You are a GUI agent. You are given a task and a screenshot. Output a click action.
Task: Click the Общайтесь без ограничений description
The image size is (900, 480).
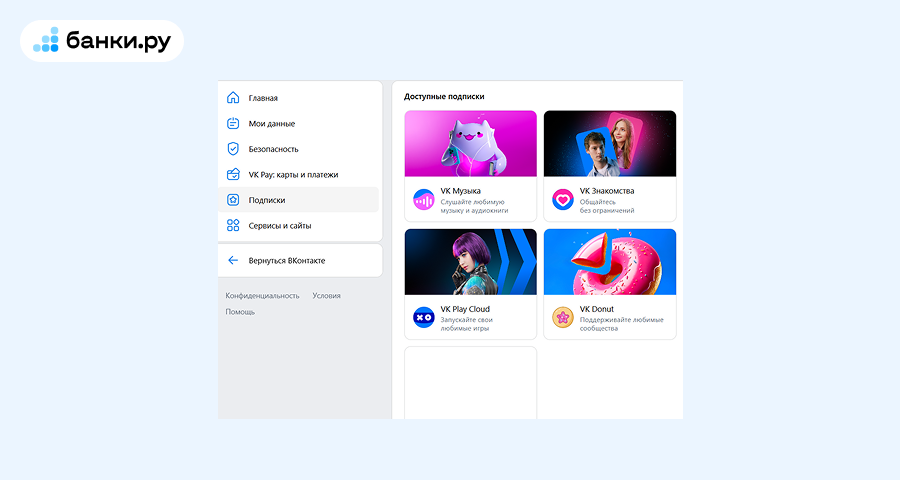tap(607, 206)
